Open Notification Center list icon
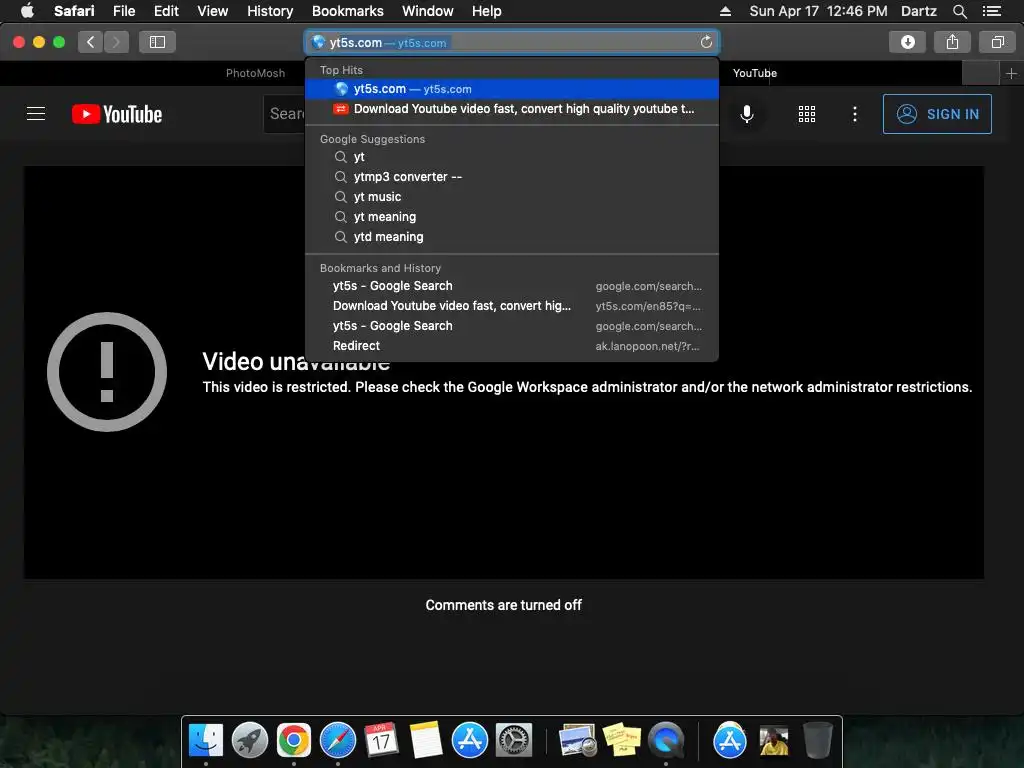 click(x=991, y=11)
